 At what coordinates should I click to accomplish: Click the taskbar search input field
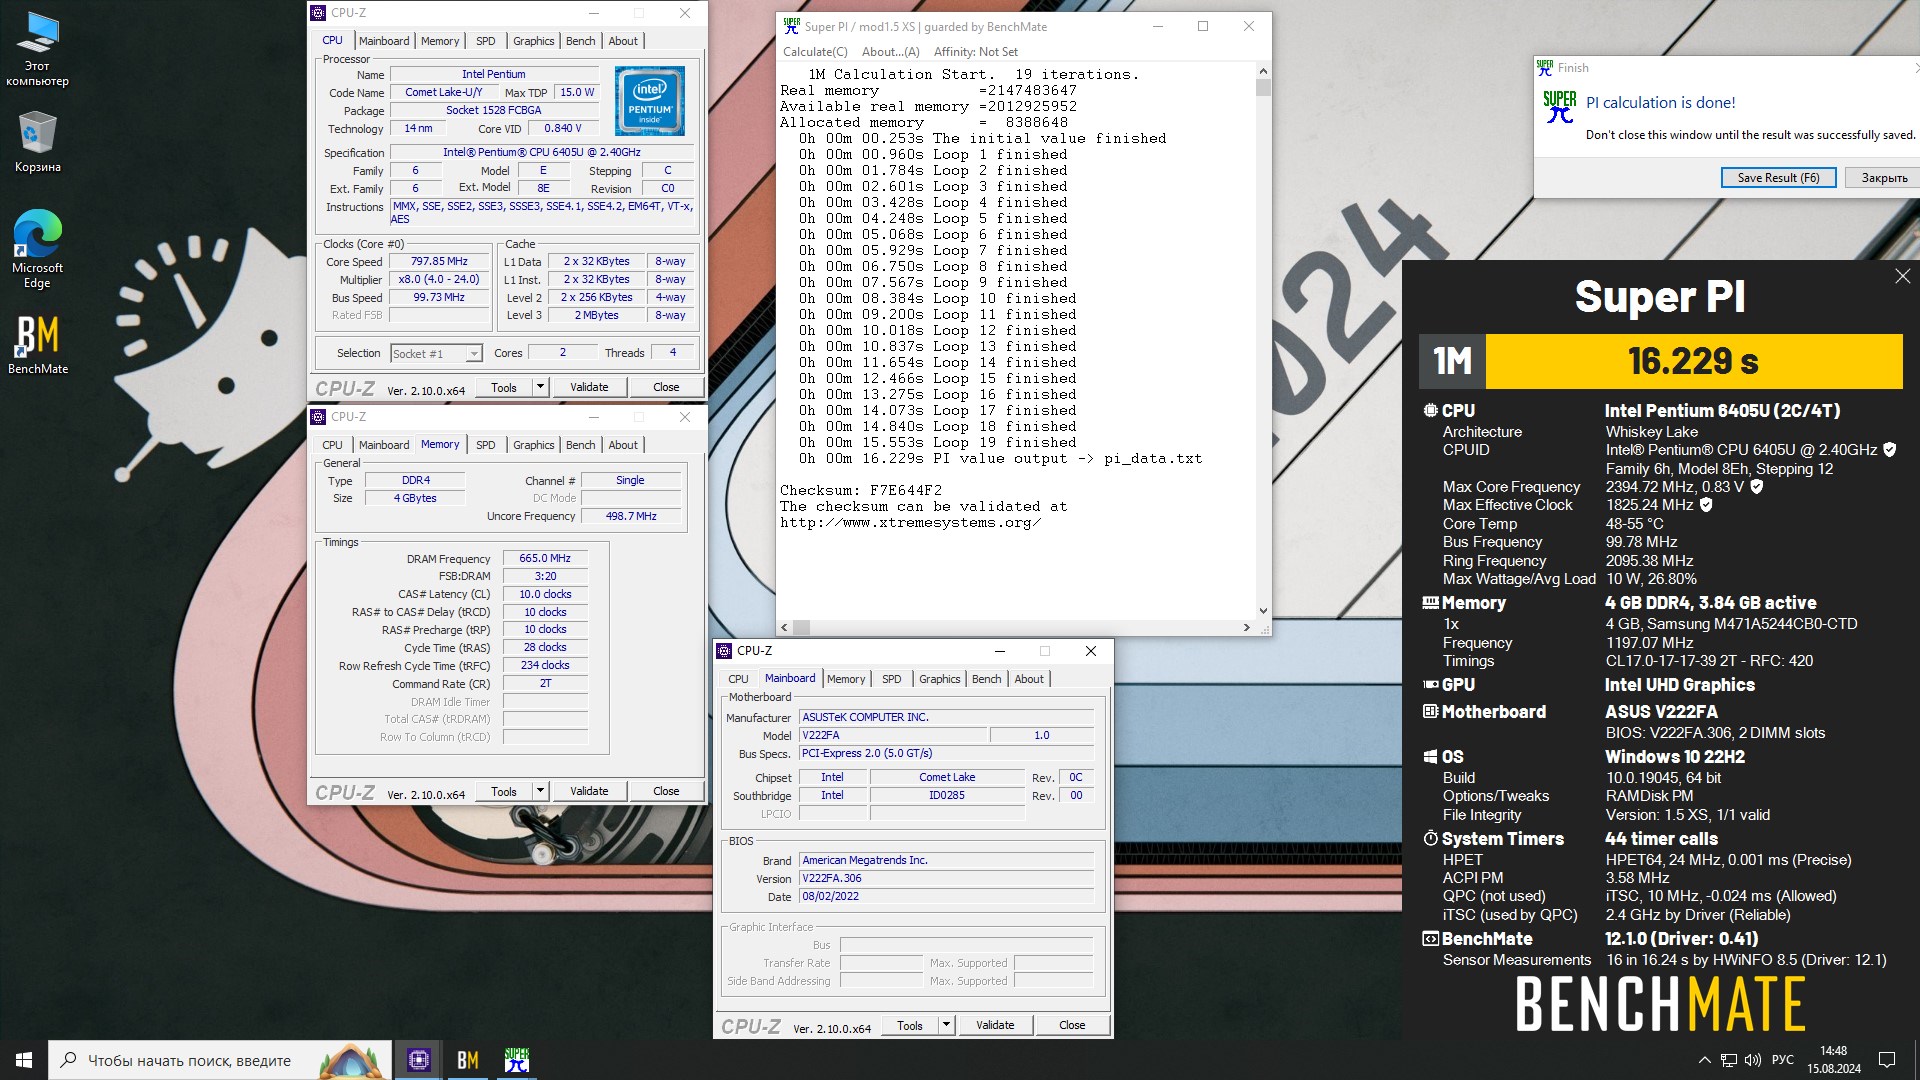(x=220, y=1060)
